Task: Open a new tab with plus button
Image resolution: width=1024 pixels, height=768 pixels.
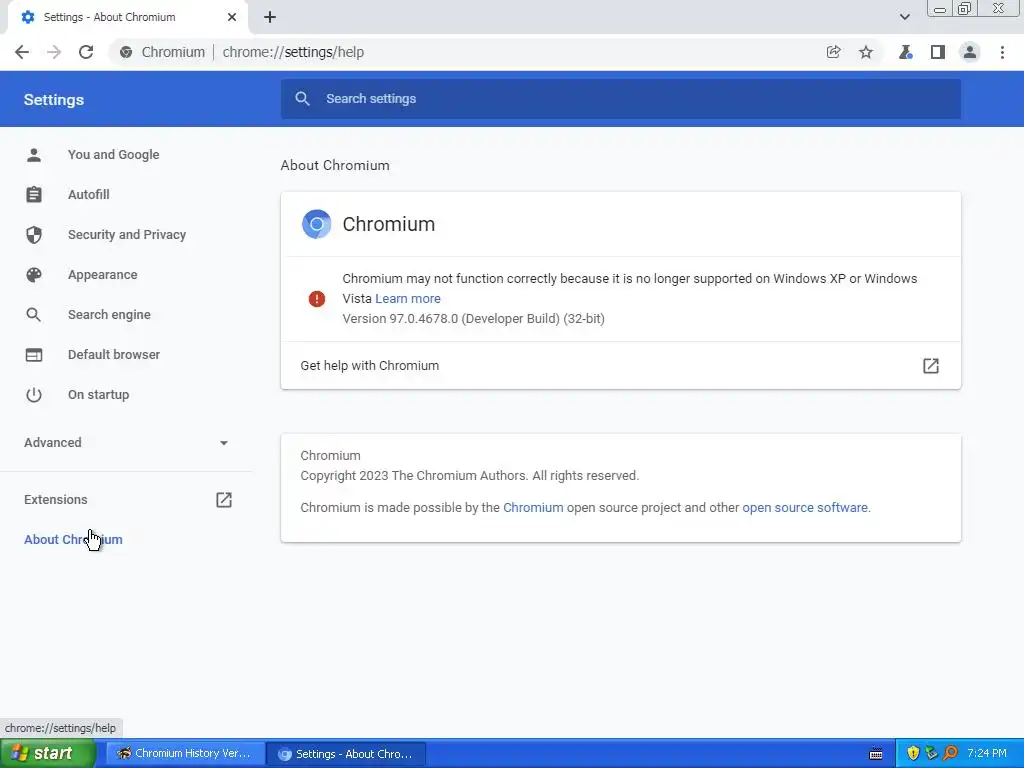Action: [270, 17]
